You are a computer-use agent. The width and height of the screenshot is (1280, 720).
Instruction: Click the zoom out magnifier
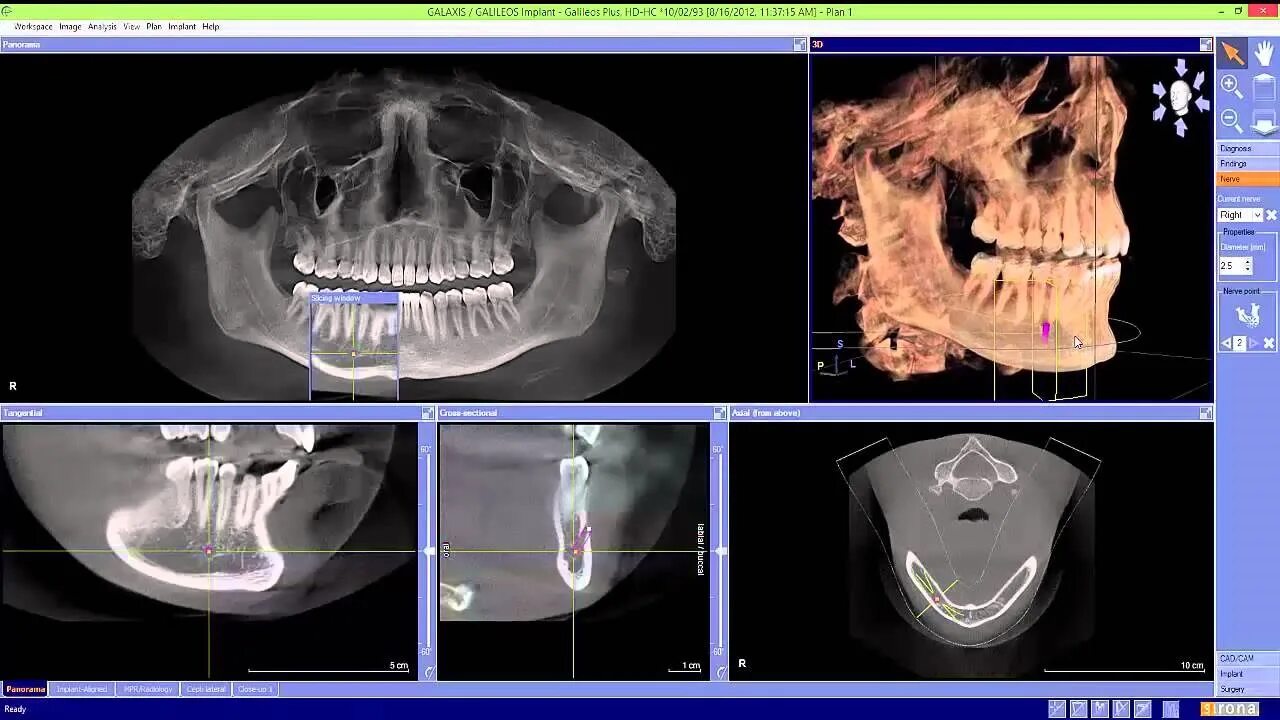(x=1232, y=121)
